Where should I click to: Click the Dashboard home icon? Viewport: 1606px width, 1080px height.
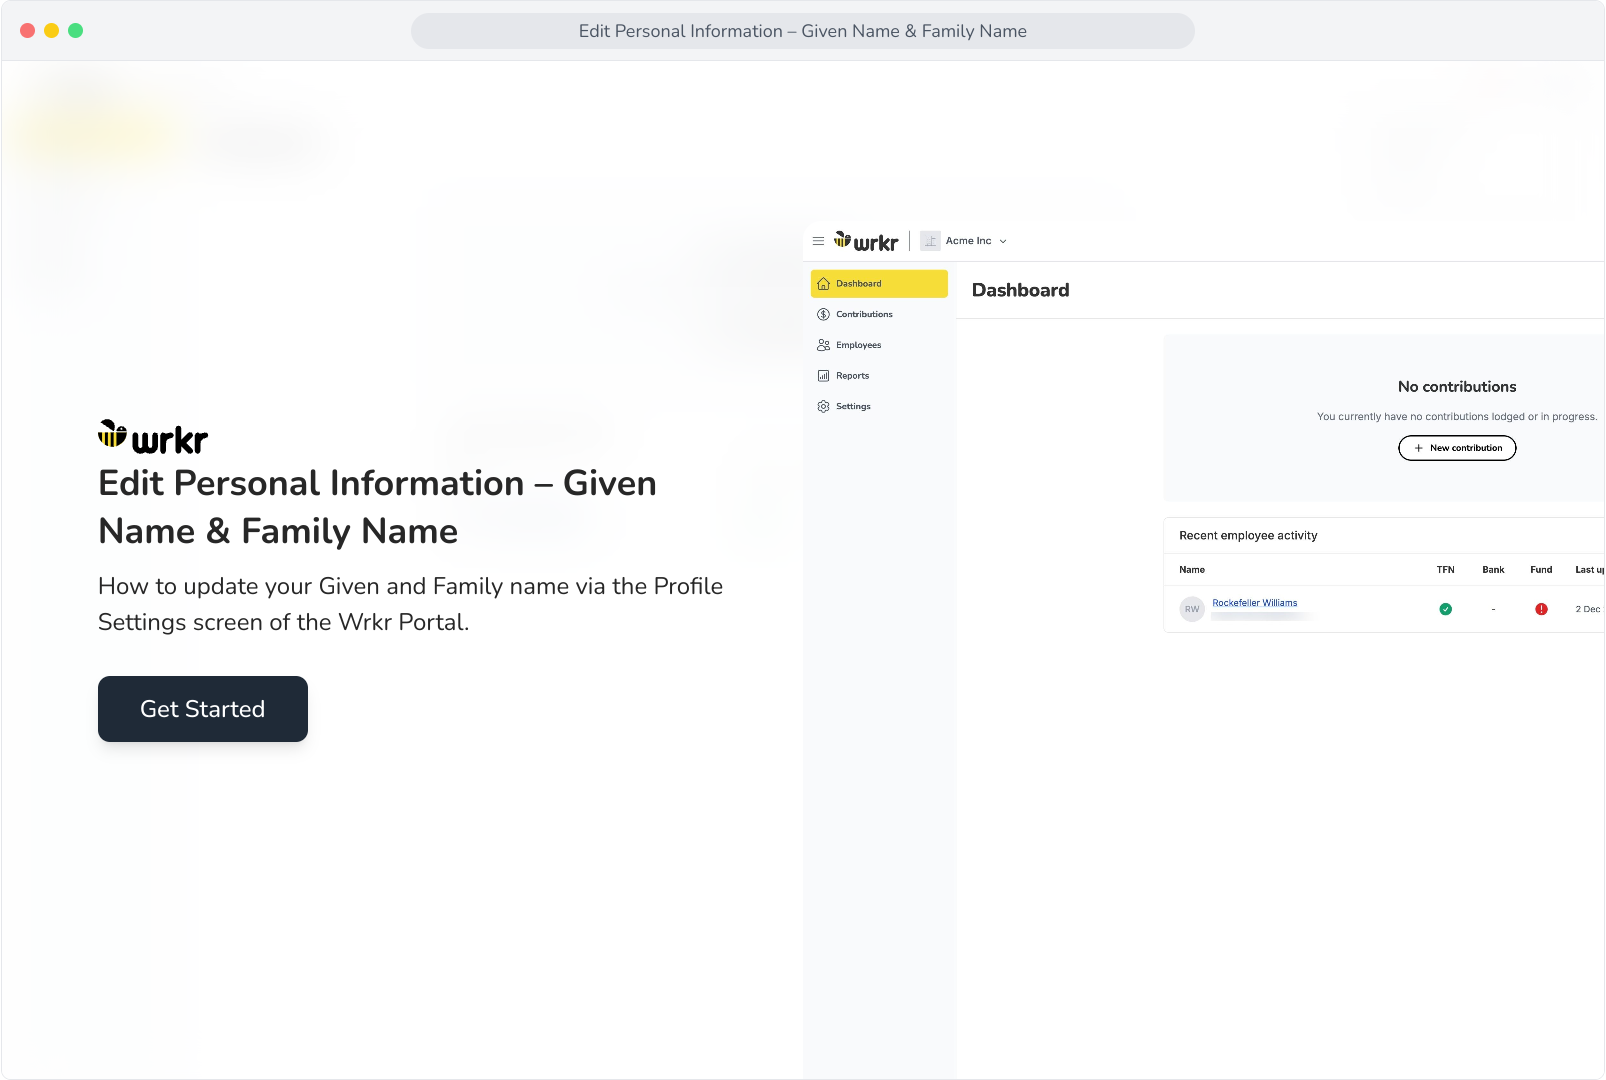[x=823, y=284]
